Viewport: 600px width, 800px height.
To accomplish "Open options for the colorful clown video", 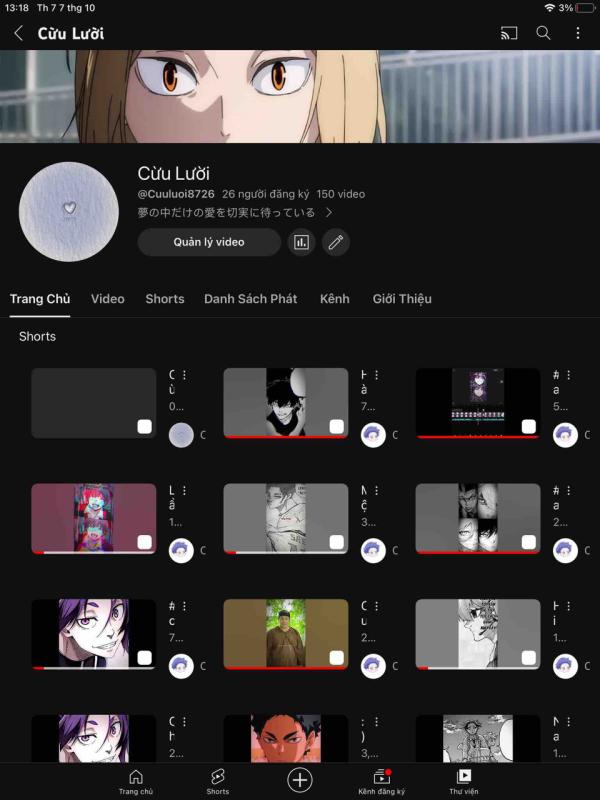I will point(184,490).
